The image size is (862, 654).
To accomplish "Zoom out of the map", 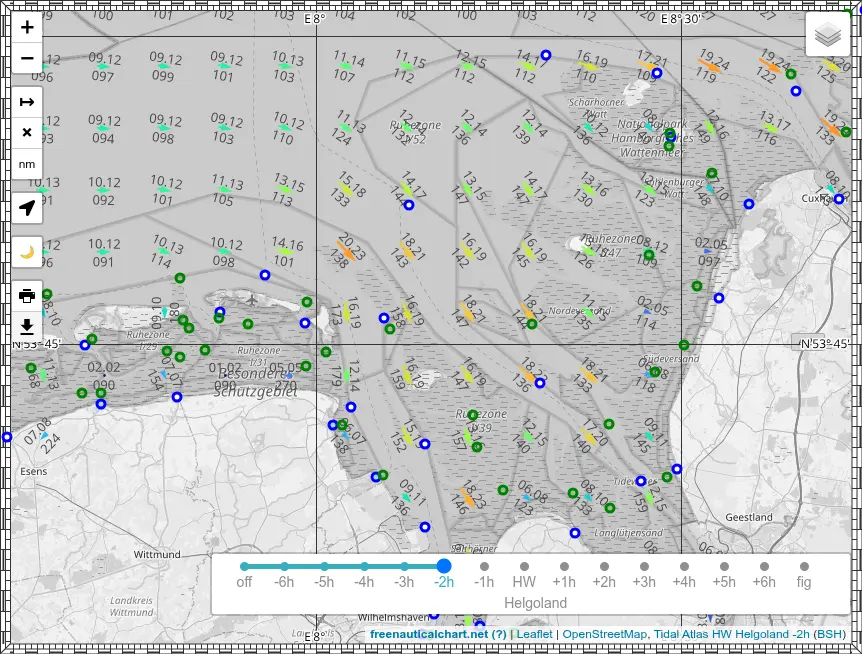I will point(27,58).
